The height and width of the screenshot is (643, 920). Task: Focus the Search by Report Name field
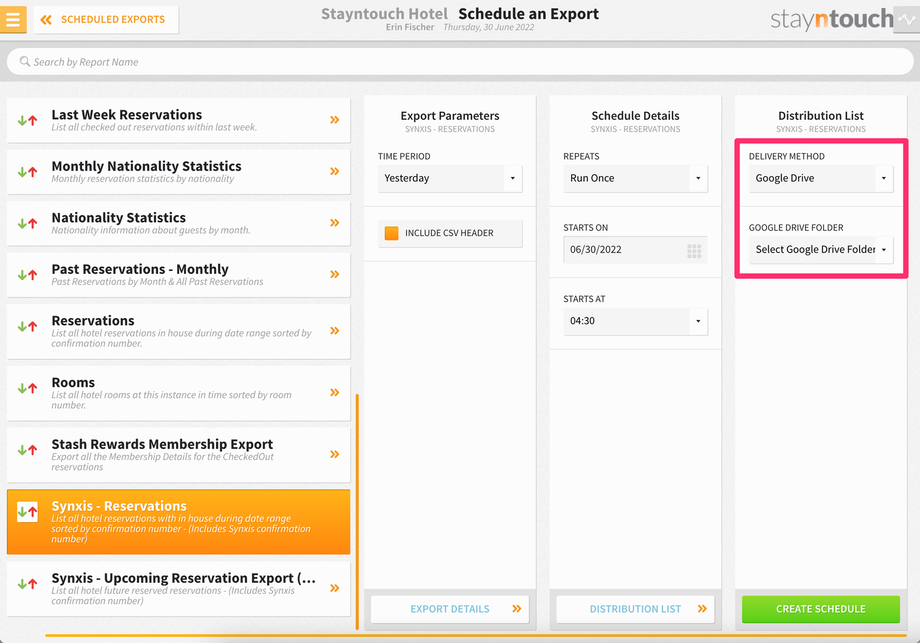(x=460, y=62)
